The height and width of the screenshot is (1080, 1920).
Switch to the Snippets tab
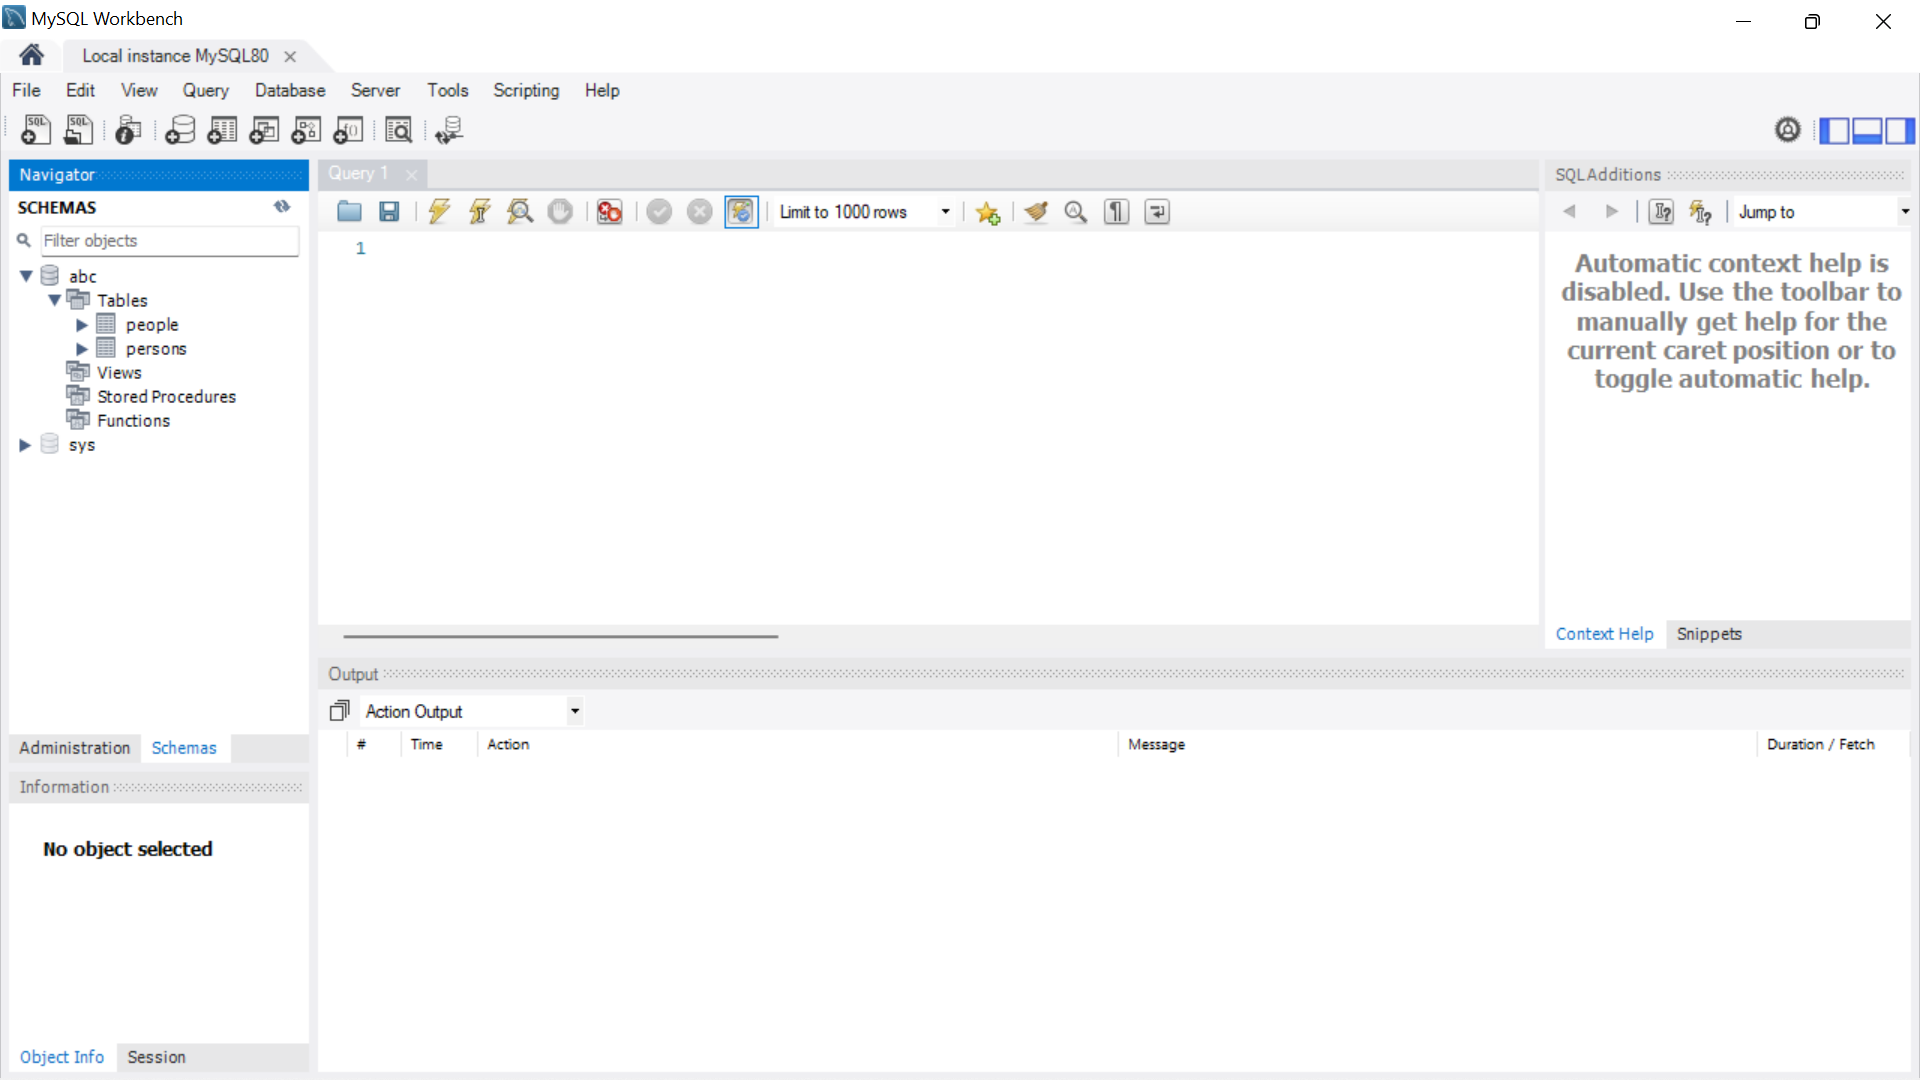(x=1708, y=634)
